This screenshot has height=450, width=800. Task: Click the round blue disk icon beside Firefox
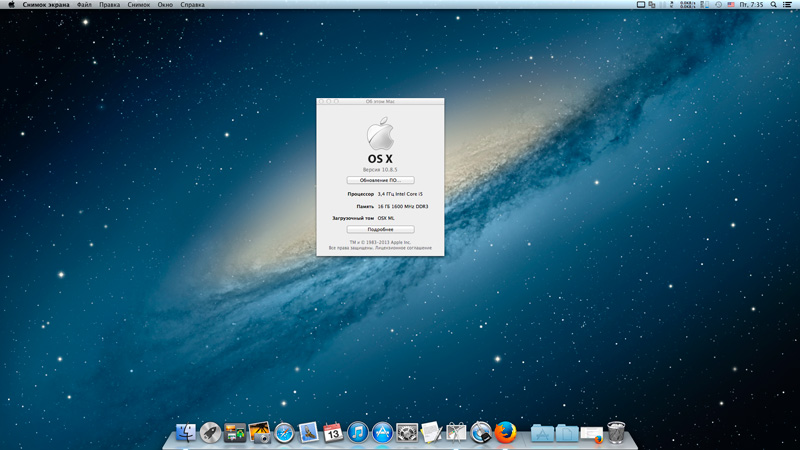click(480, 433)
